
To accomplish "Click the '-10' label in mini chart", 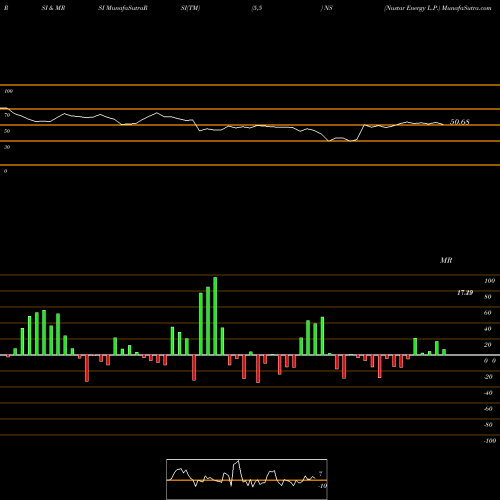I will [322, 486].
